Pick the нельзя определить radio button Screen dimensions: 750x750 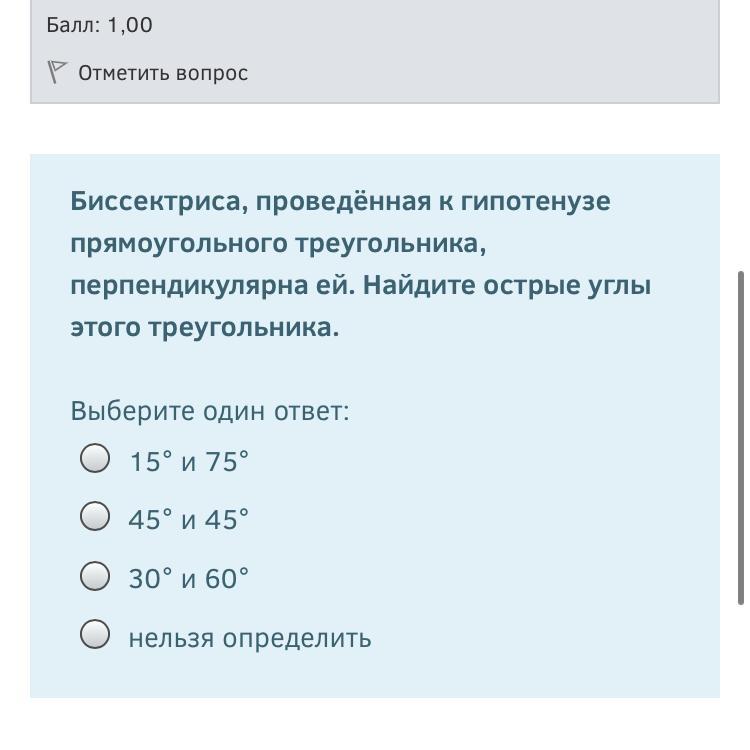pos(95,635)
